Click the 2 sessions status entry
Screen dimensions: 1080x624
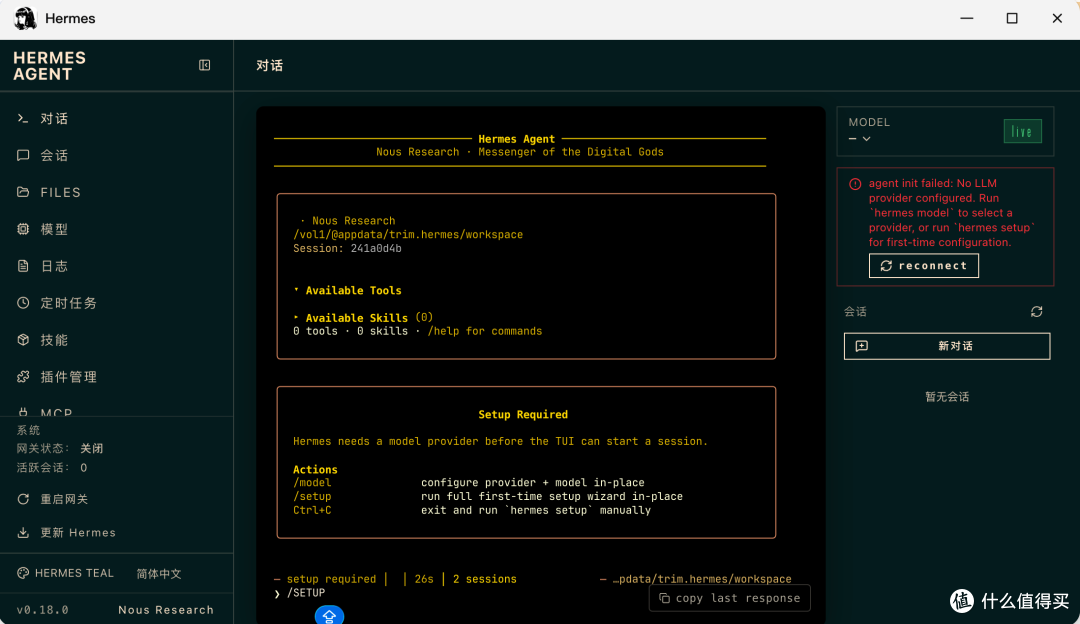click(x=484, y=579)
